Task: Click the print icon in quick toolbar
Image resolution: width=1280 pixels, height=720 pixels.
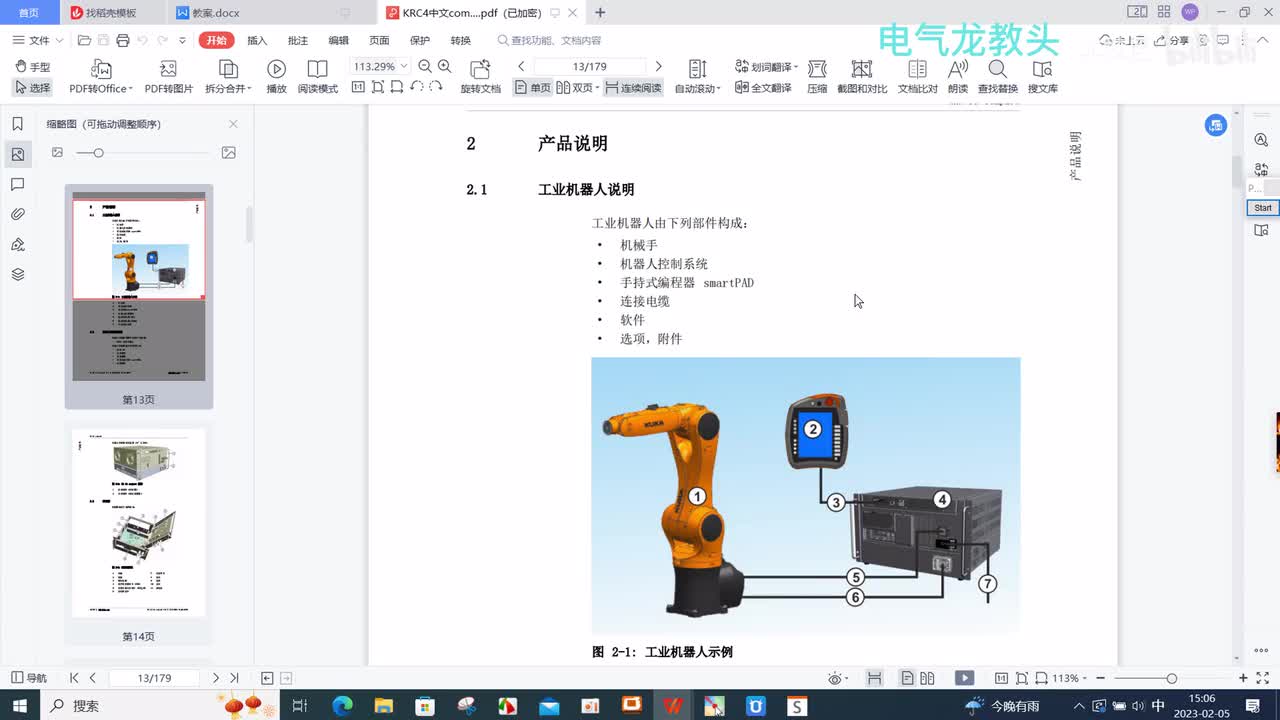Action: [123, 40]
